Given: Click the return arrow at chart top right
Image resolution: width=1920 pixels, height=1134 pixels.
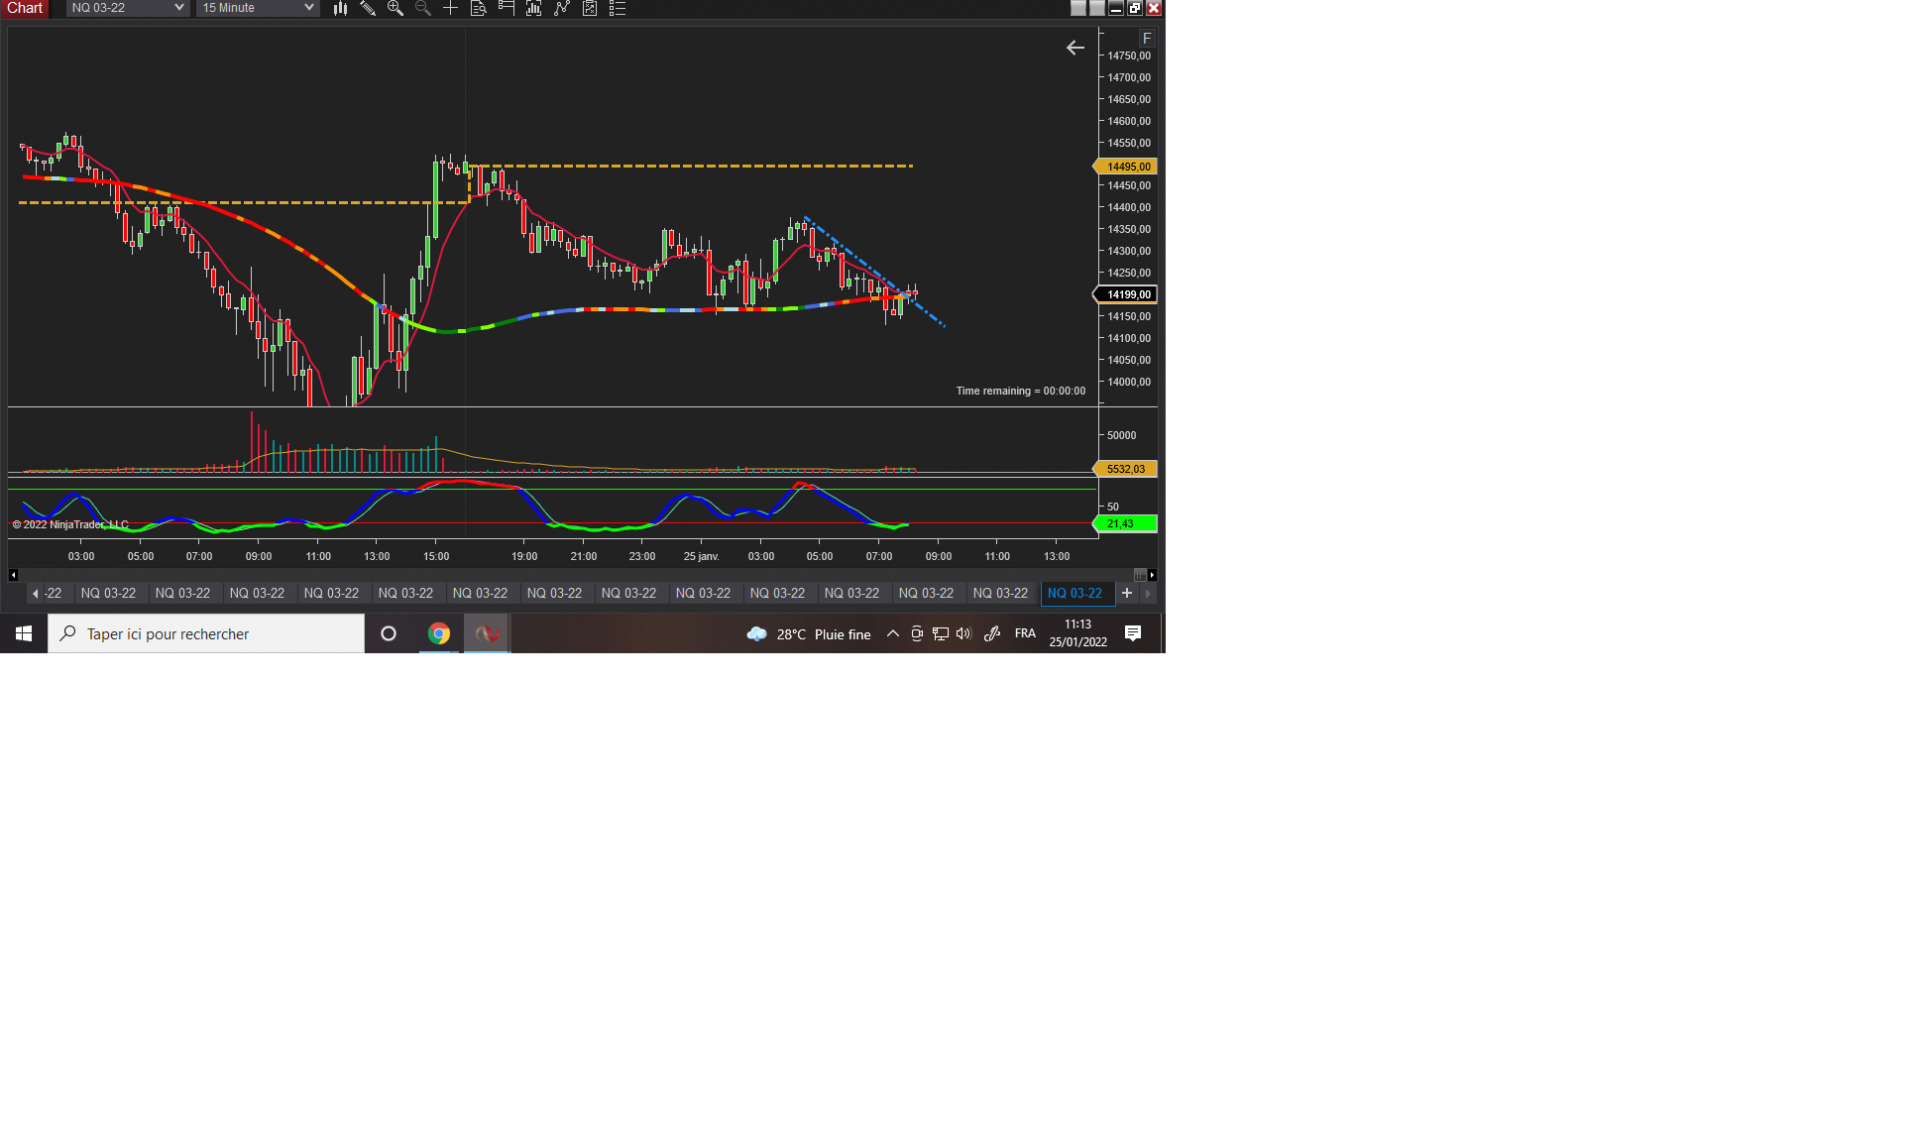Looking at the screenshot, I should pyautogui.click(x=1075, y=48).
